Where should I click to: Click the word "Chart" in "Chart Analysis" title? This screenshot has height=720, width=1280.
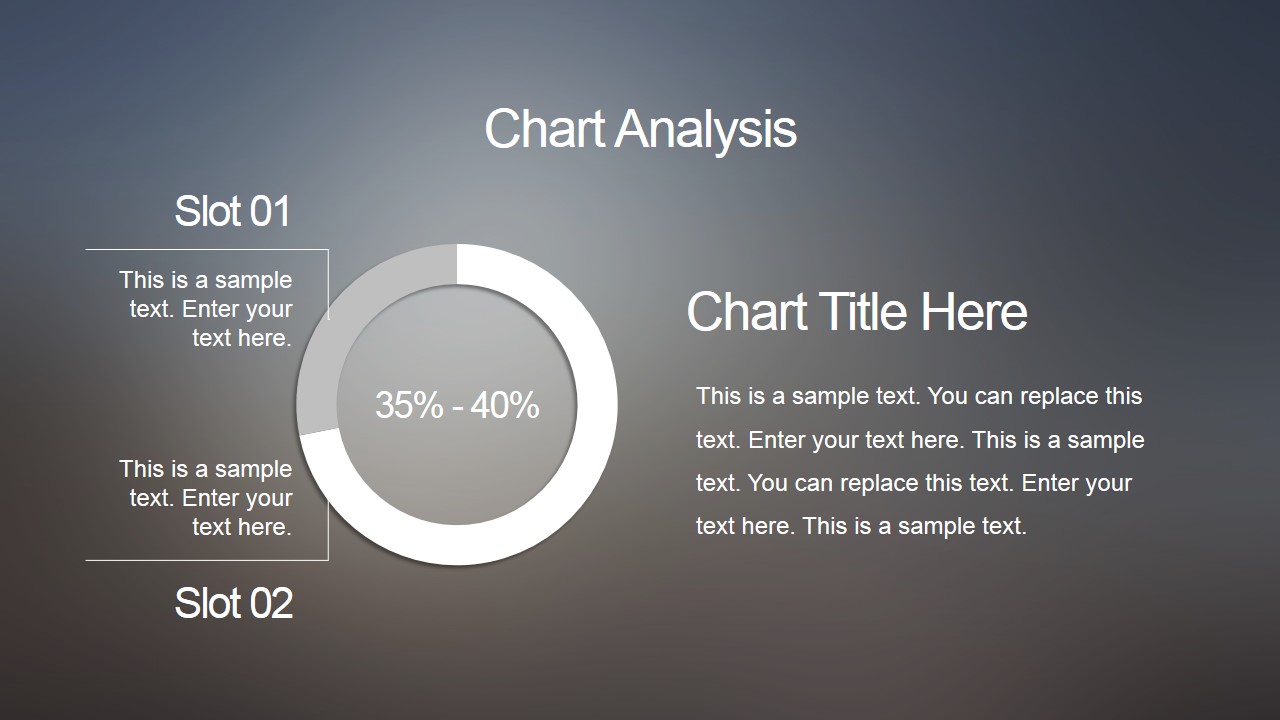(545, 129)
